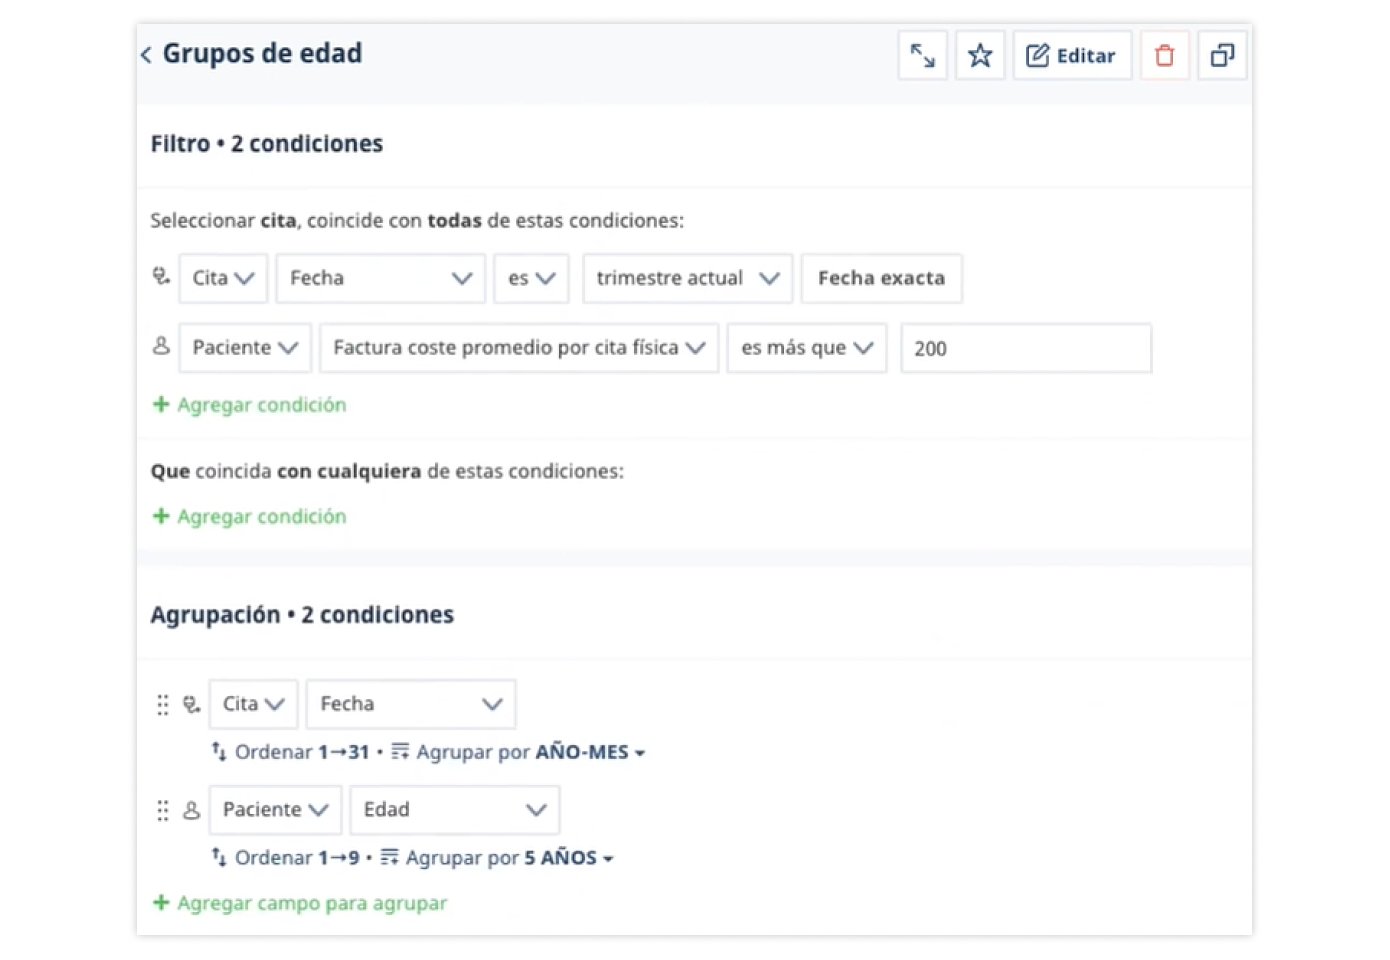Screen dimensions: 1390x960
Task: Click the sort arrows icon before Ordenar 1→31
Action: [218, 751]
